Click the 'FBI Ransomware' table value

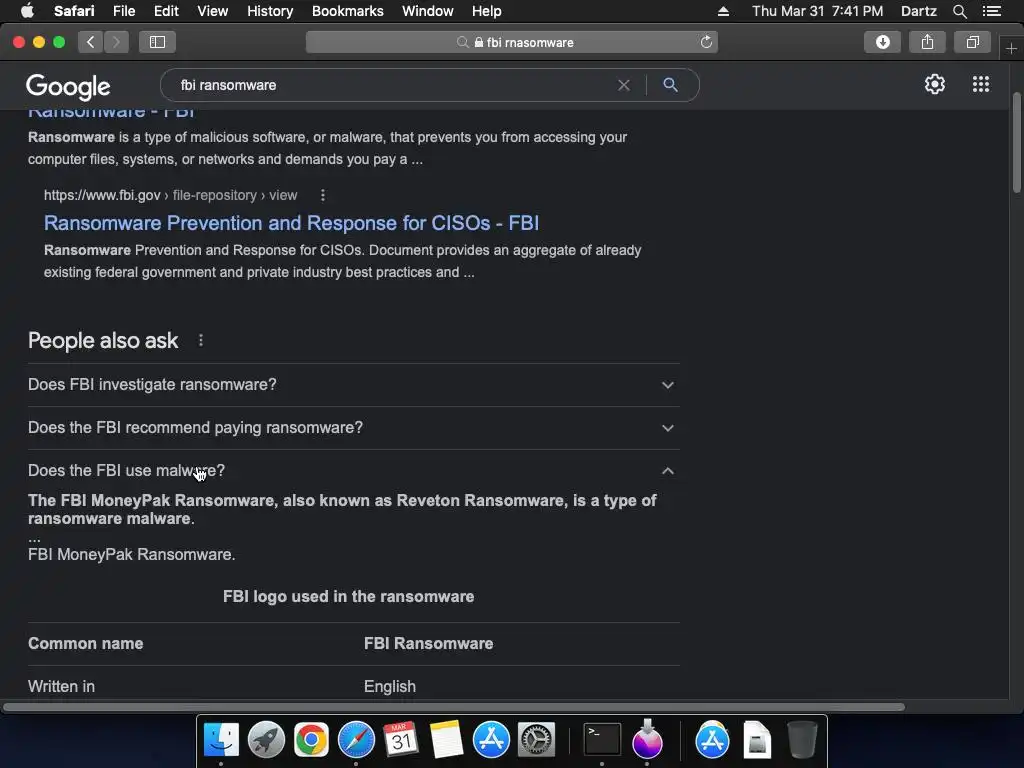tap(428, 643)
